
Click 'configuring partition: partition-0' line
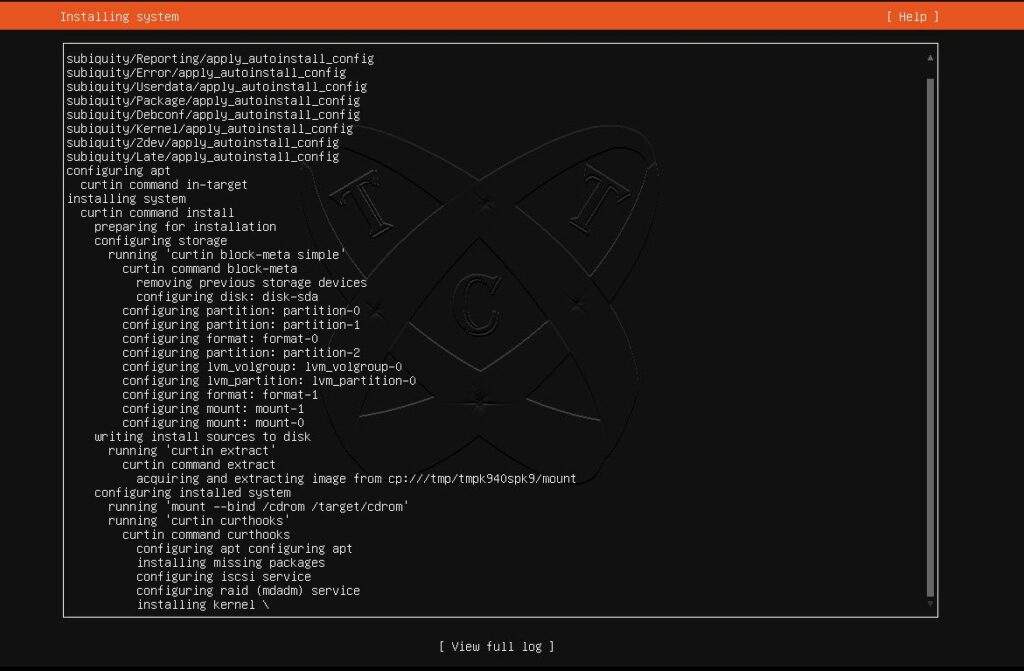pyautogui.click(x=241, y=311)
